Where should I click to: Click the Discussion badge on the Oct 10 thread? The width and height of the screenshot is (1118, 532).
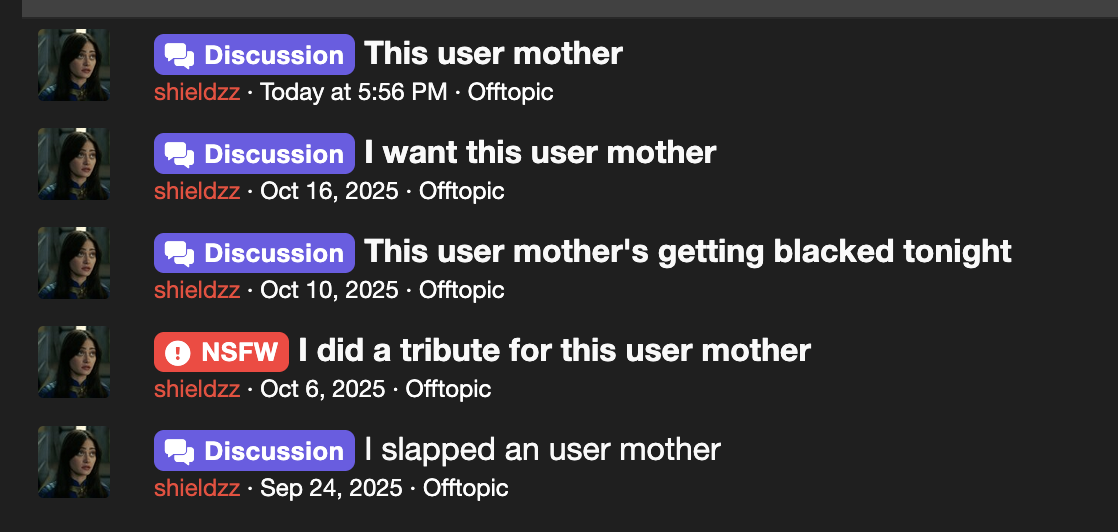[254, 253]
